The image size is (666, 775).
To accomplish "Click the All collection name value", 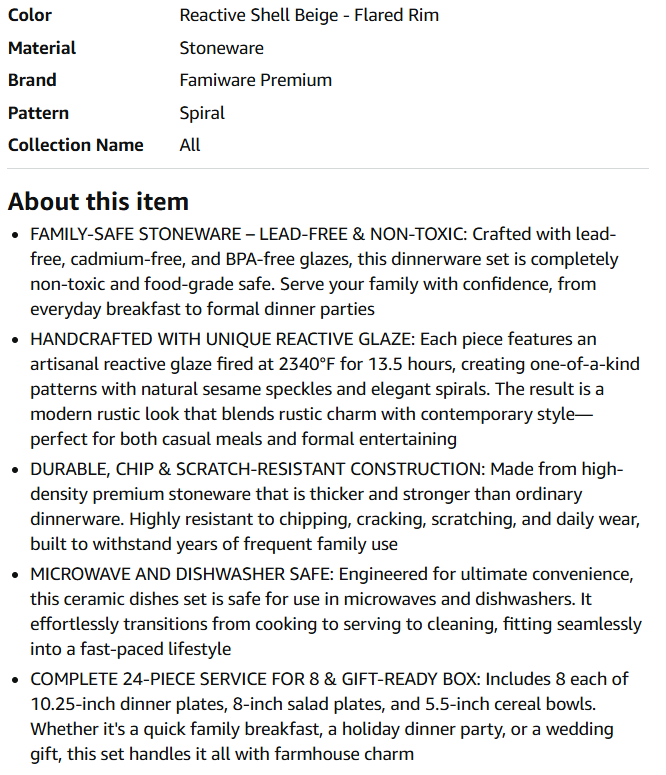I will (x=190, y=145).
